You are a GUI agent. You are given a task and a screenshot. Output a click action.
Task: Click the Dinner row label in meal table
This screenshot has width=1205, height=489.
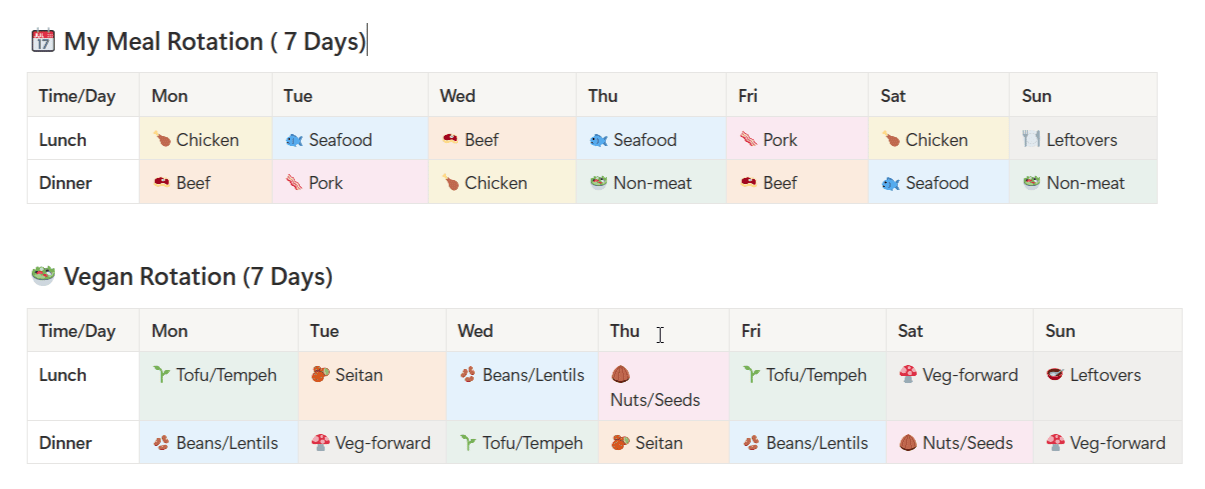pos(65,183)
